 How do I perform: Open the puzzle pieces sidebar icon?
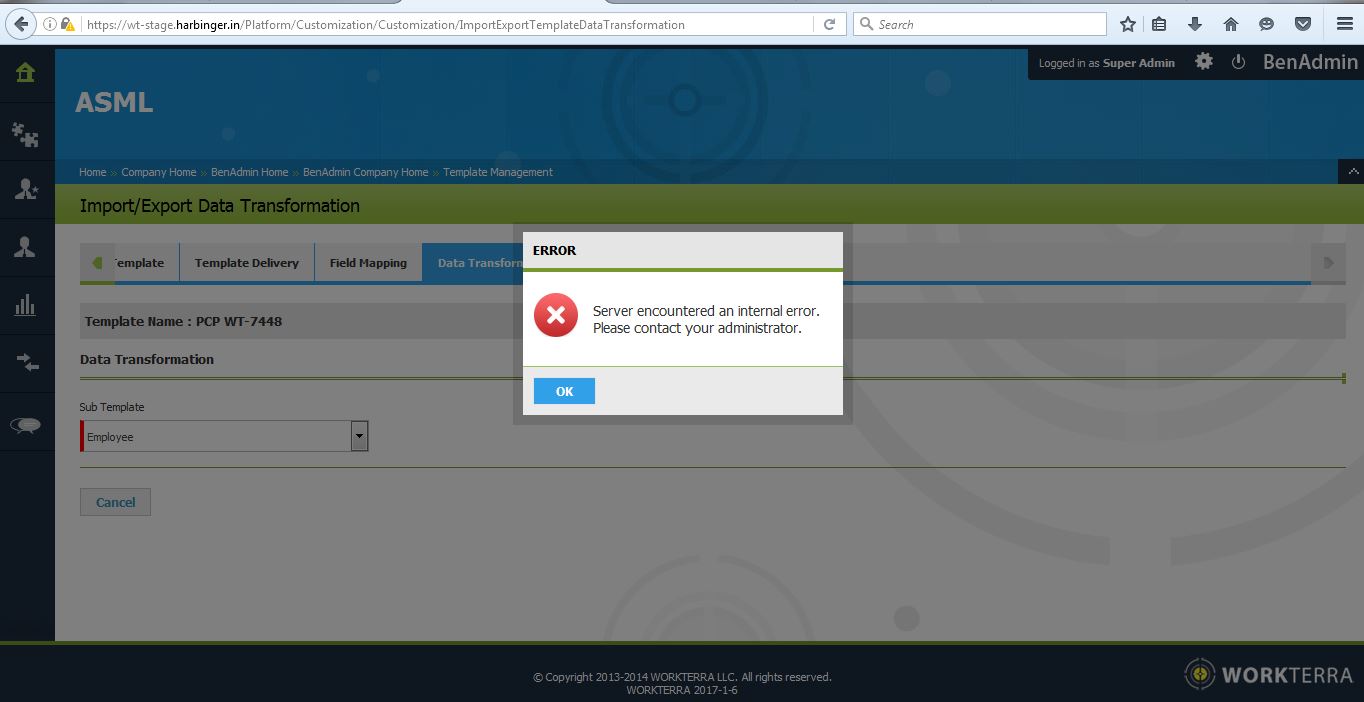(x=25, y=134)
